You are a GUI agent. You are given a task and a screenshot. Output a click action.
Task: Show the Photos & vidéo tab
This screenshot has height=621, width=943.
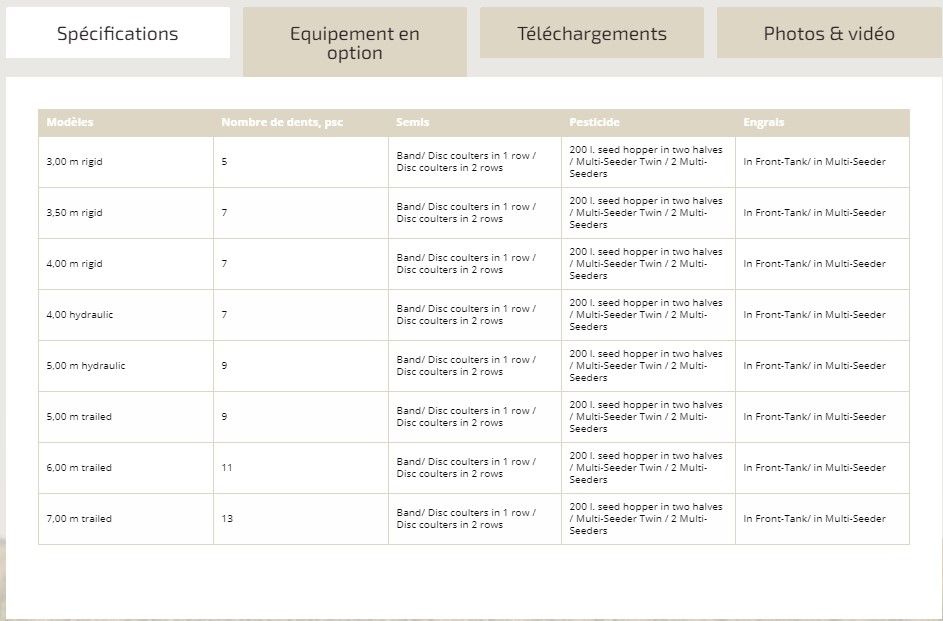pyautogui.click(x=829, y=33)
